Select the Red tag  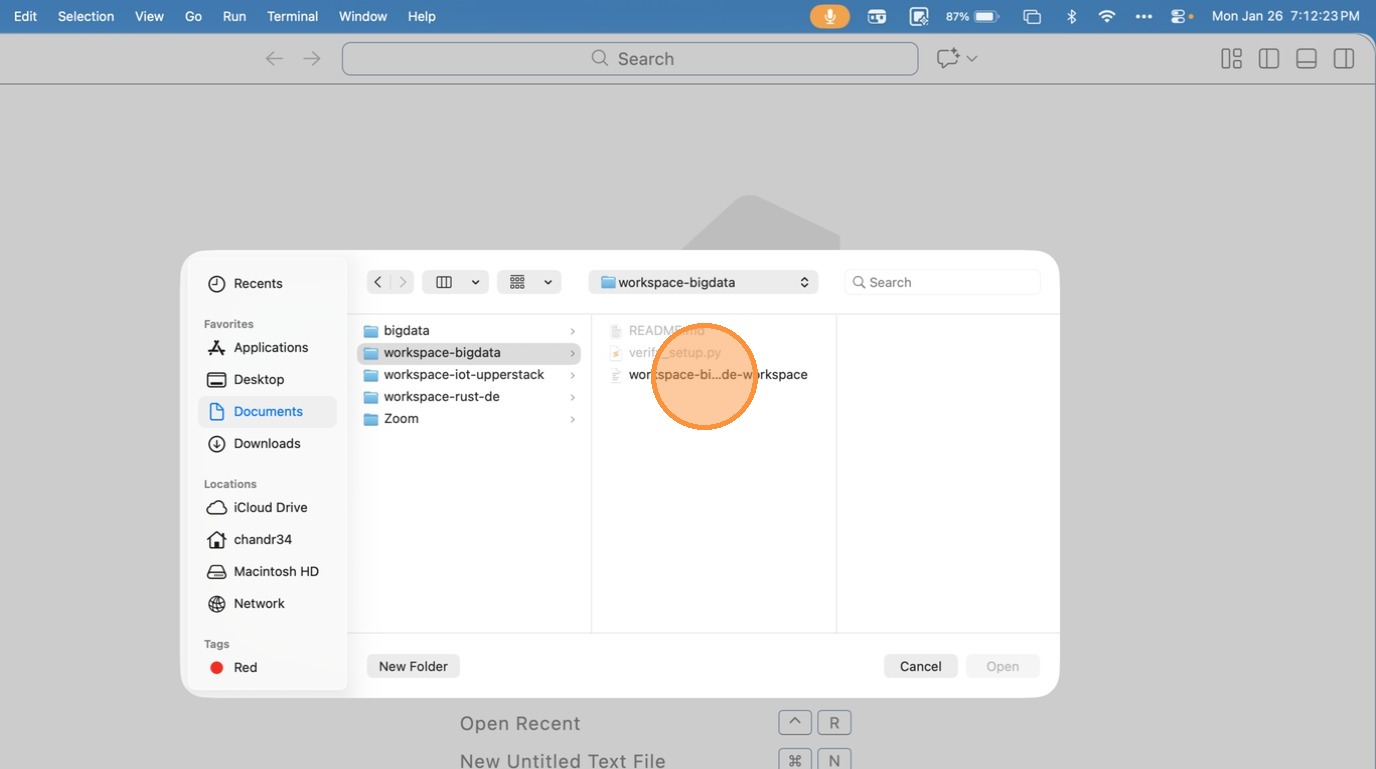(268, 668)
